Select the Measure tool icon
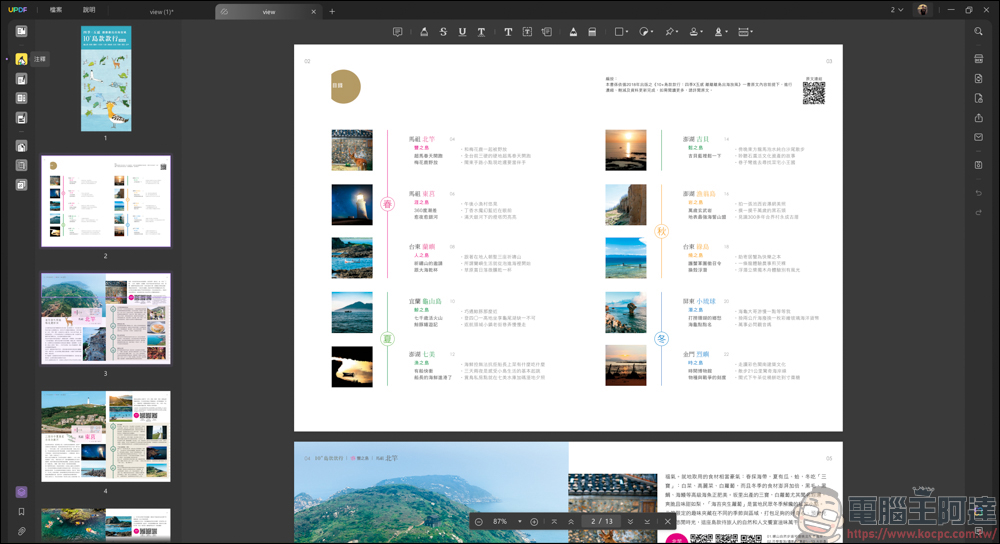 743,32
